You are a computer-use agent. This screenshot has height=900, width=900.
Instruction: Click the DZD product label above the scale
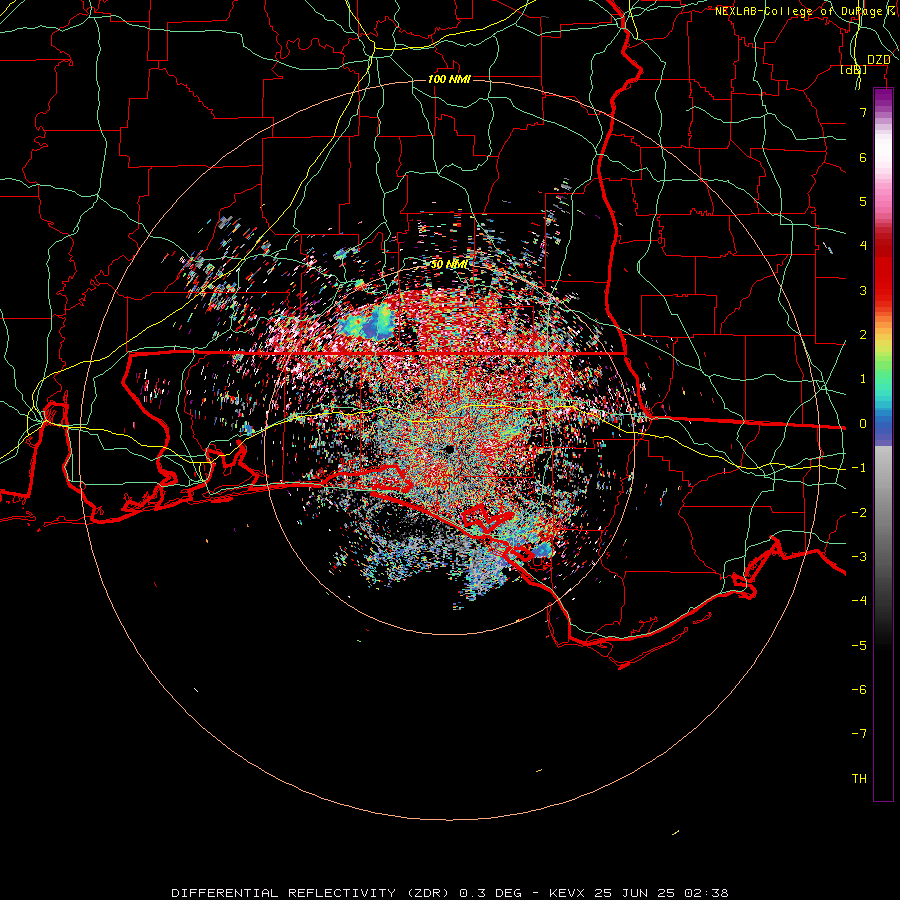(879, 60)
